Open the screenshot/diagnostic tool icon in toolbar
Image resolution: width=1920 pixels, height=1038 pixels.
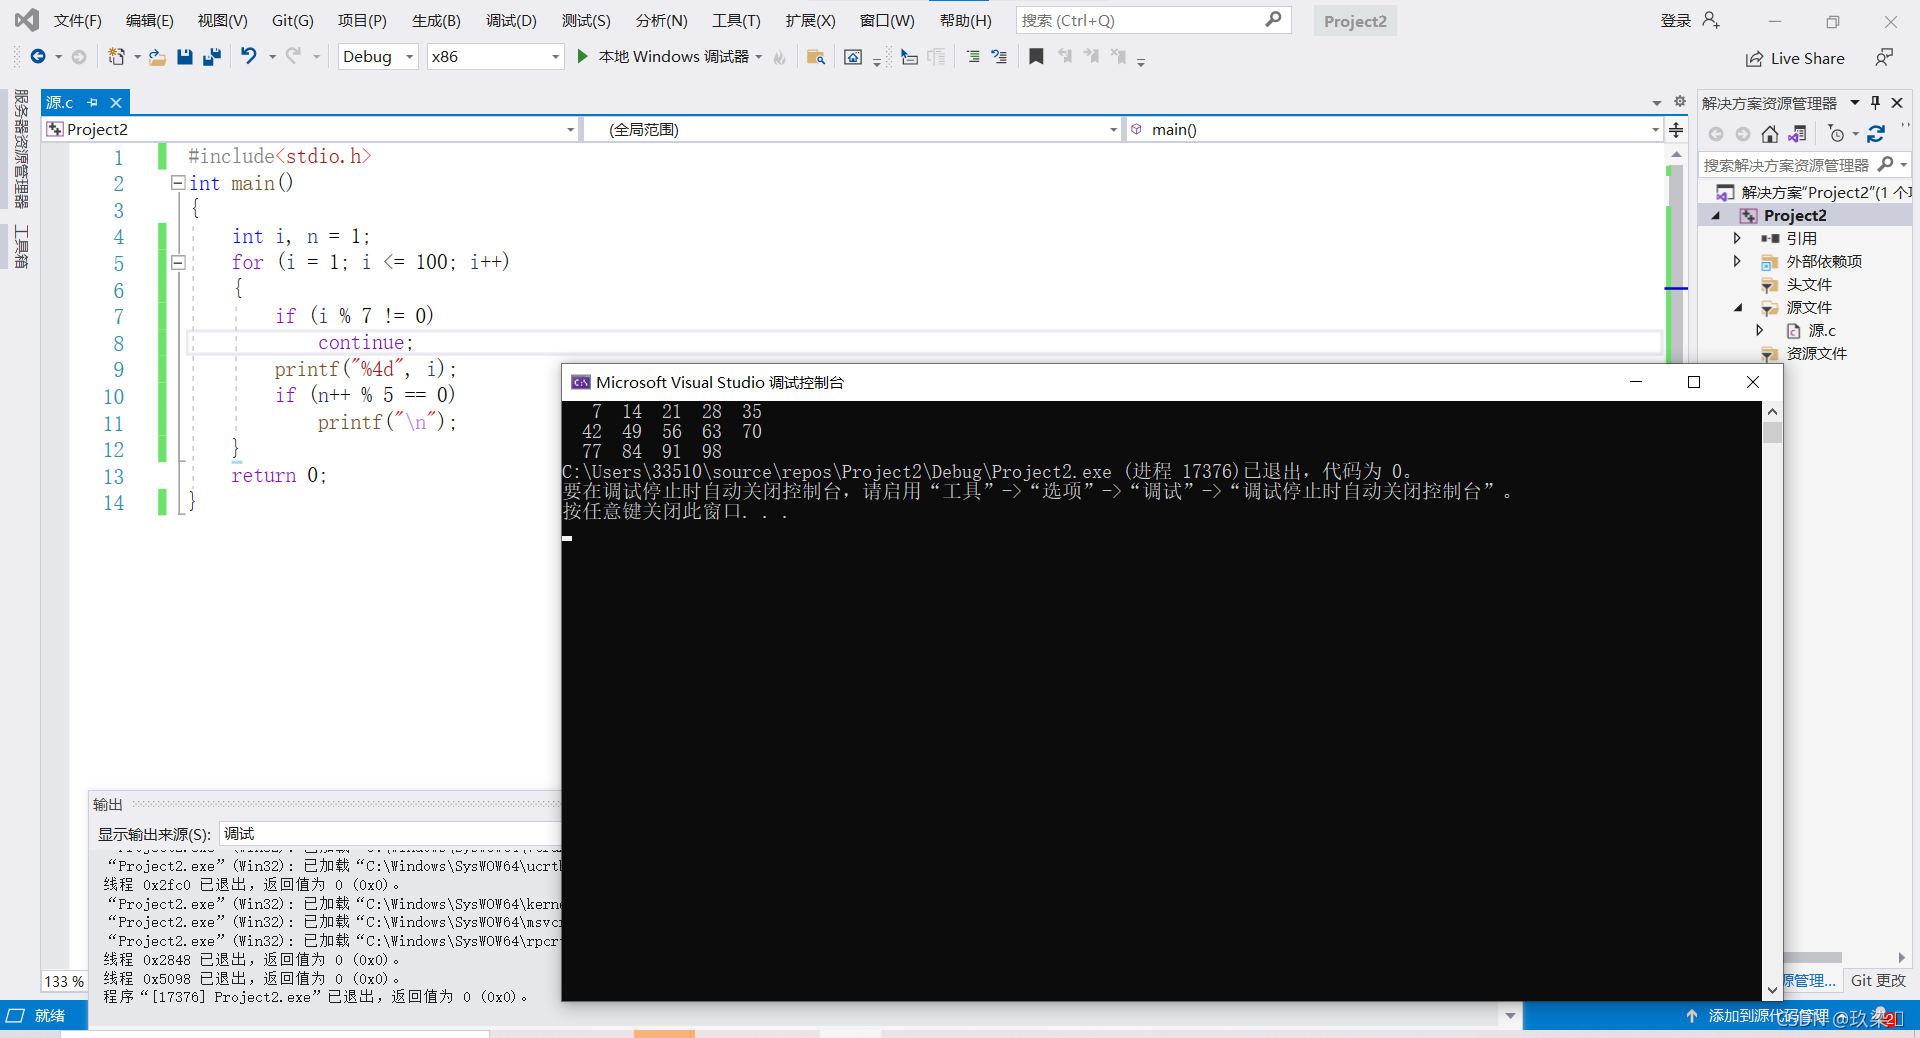[x=853, y=57]
